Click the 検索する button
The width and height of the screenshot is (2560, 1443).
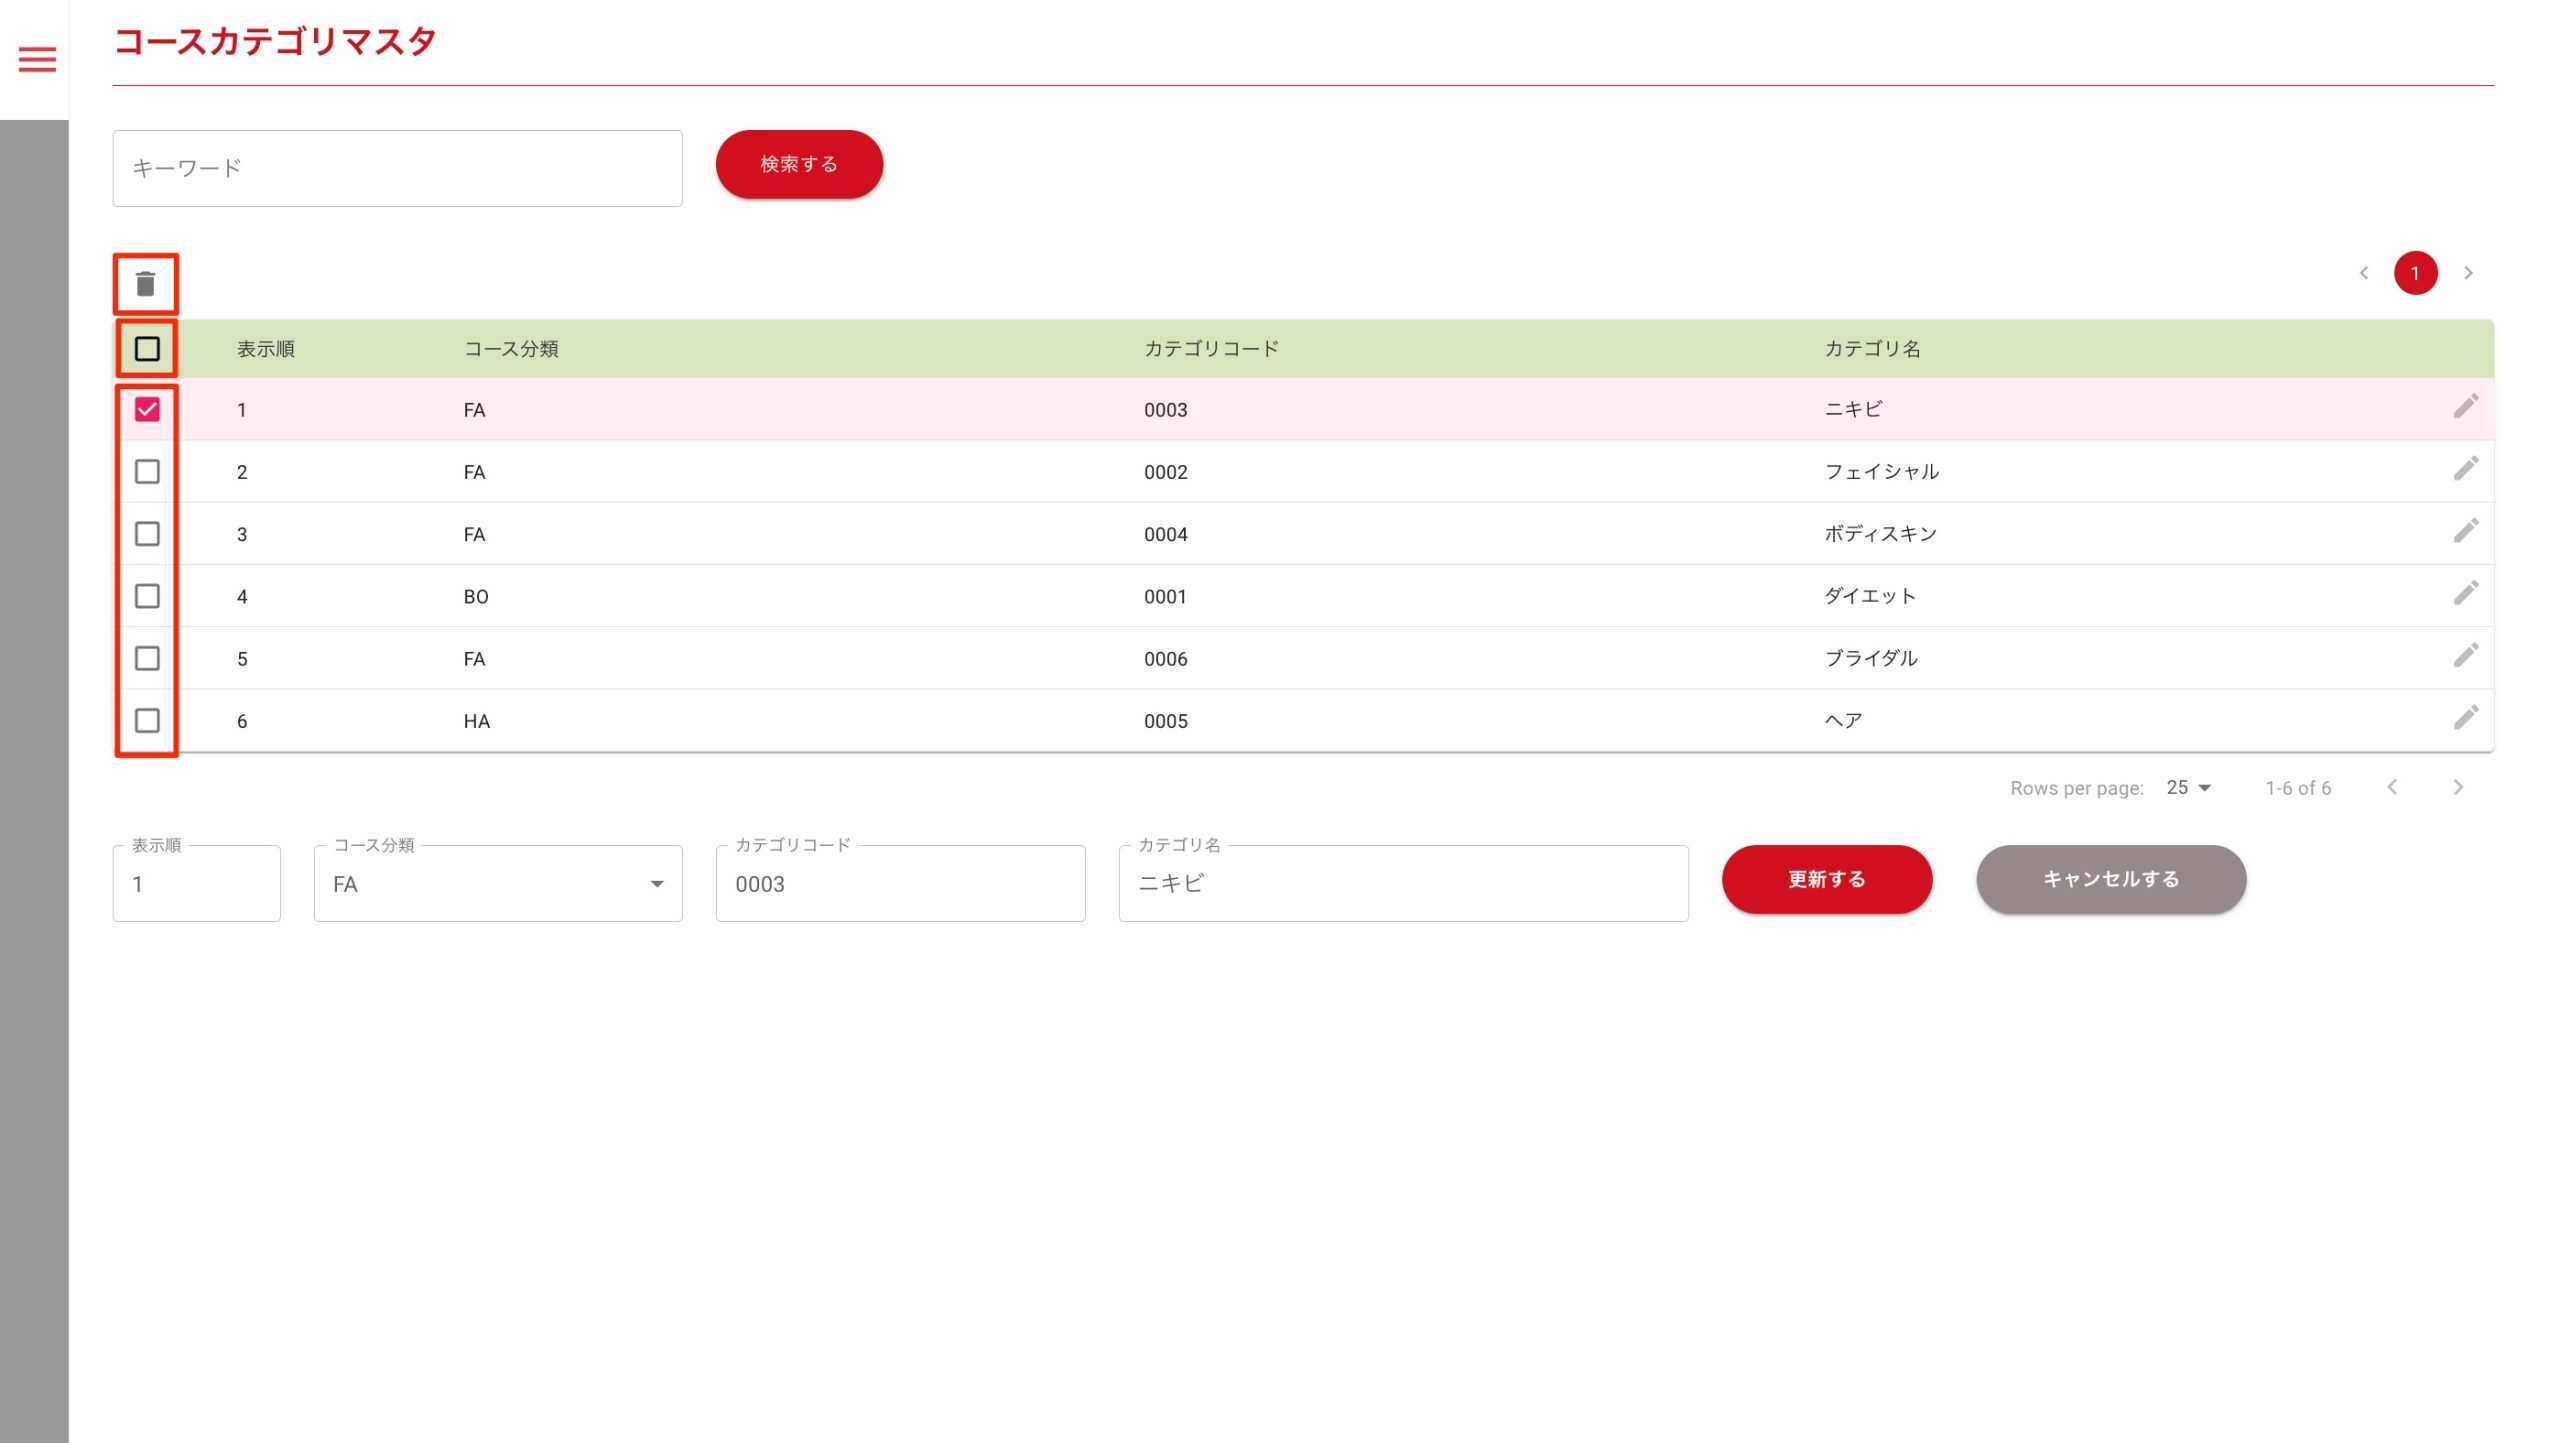799,164
